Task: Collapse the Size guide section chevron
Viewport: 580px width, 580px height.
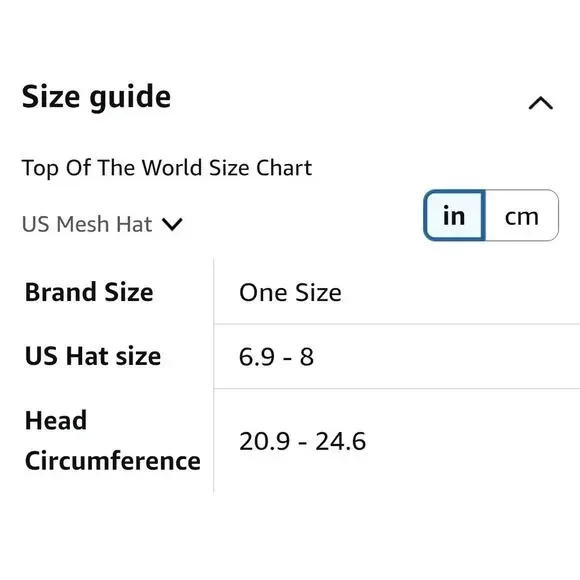Action: 540,103
